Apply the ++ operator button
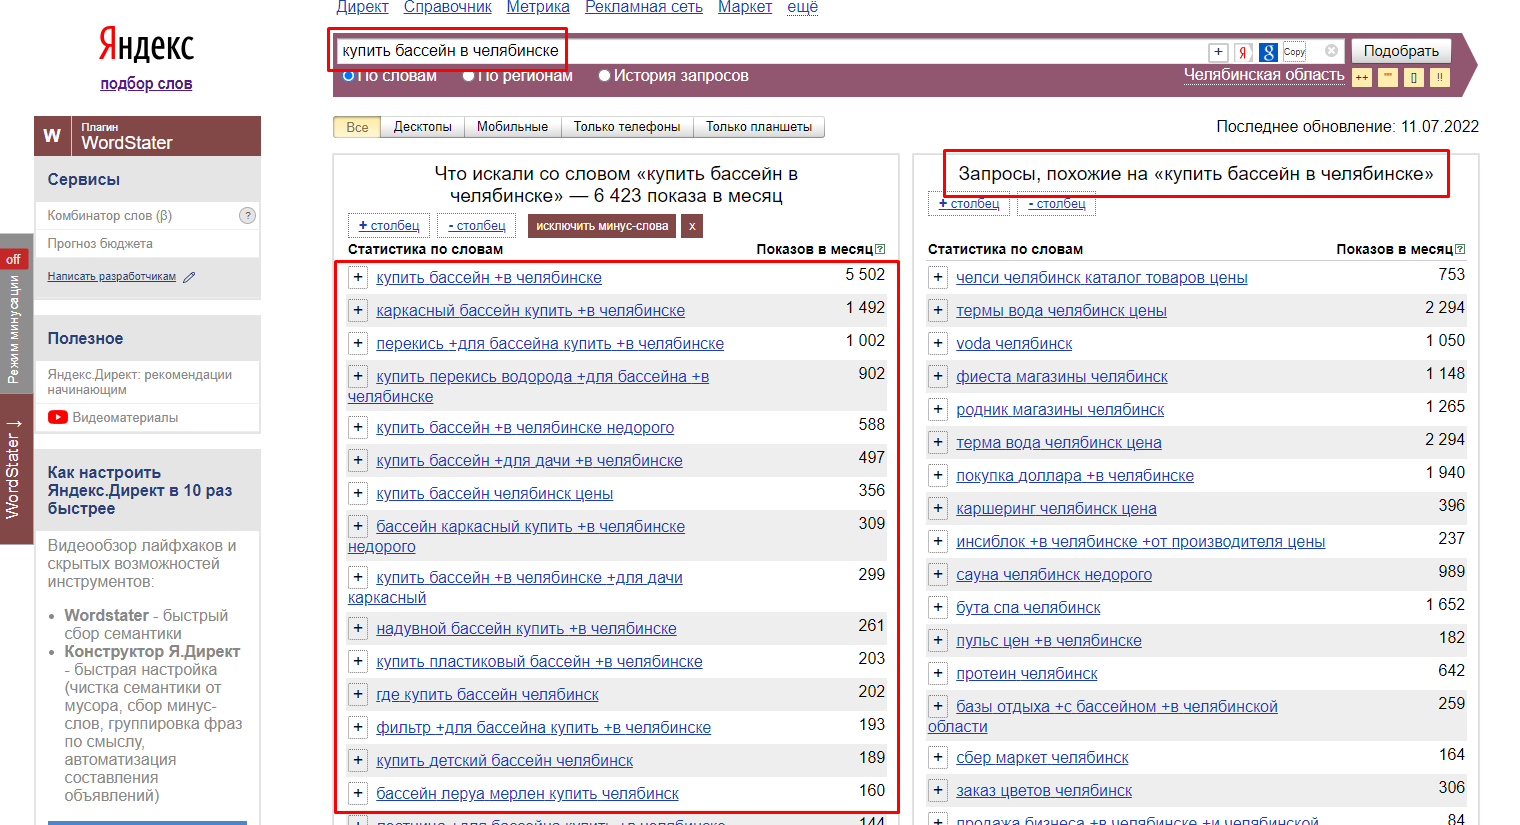 click(1362, 77)
